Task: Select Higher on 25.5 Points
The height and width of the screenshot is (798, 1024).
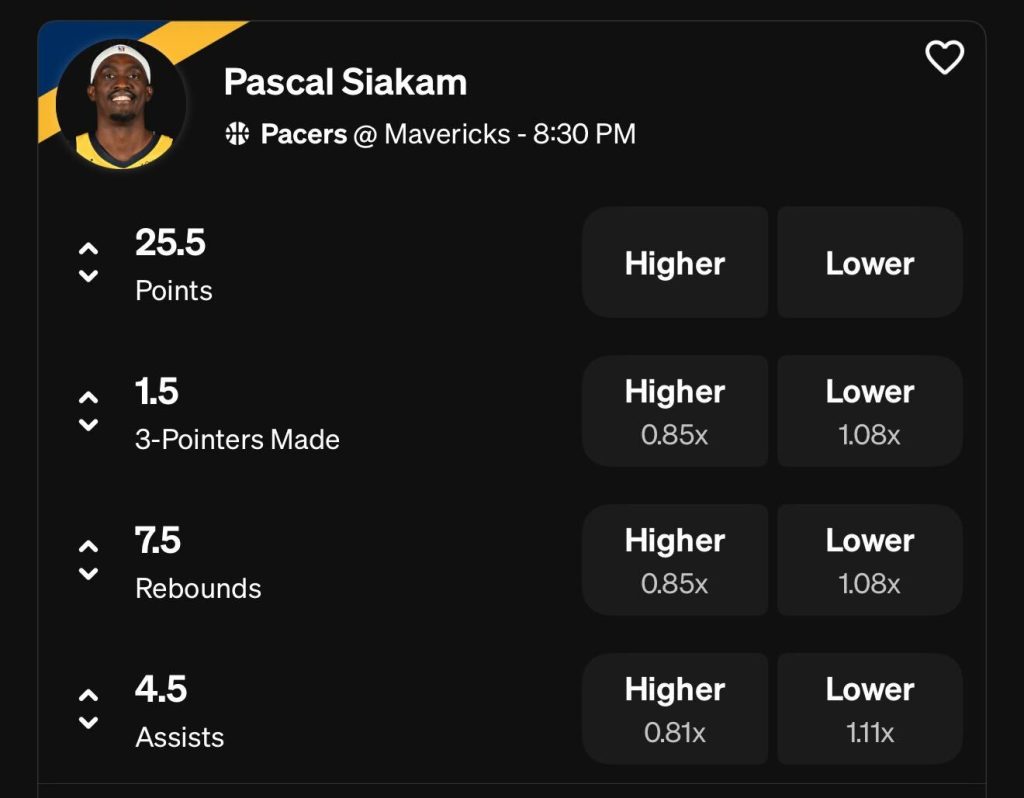Action: pyautogui.click(x=675, y=263)
